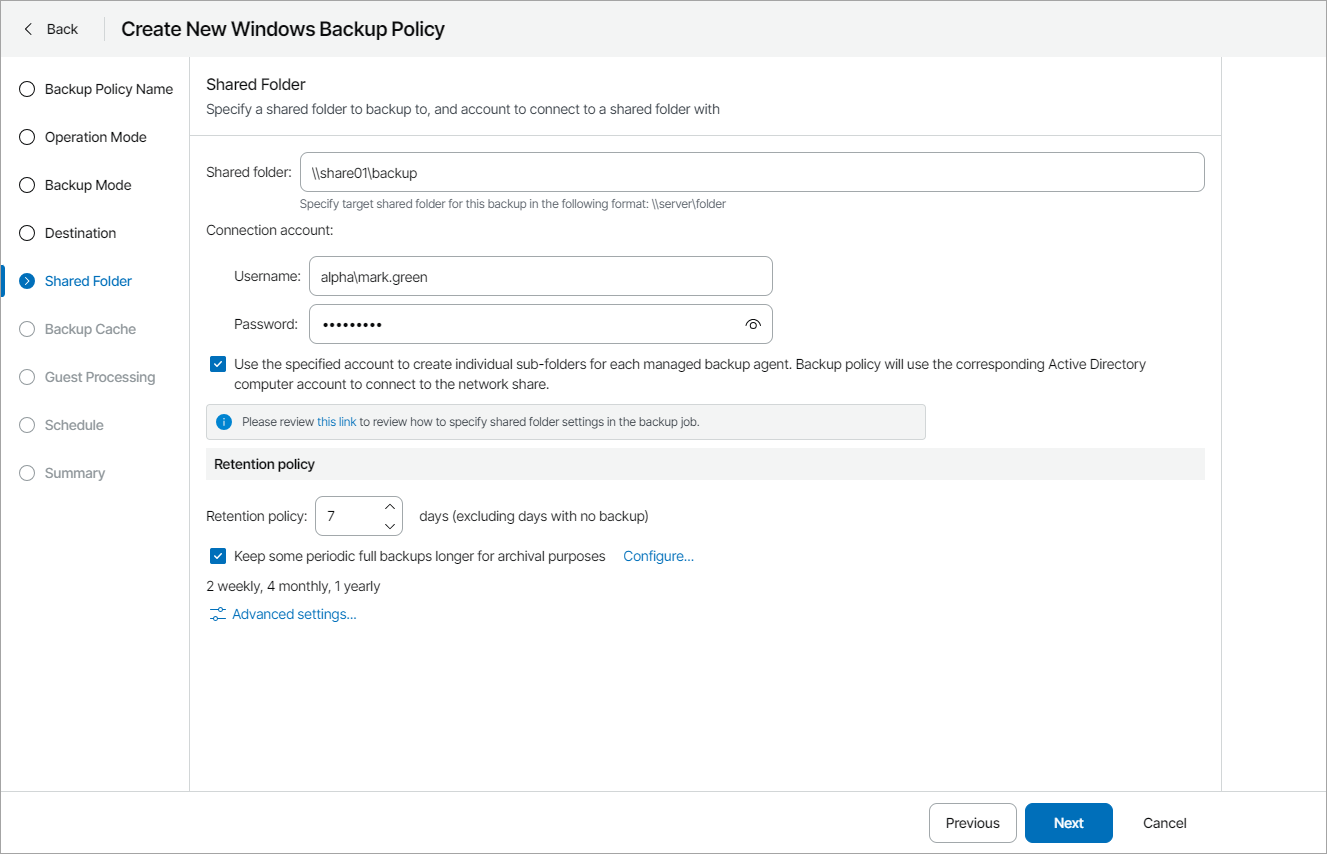The image size is (1327, 854).
Task: Select the Backup Policy Name step circle
Action: click(x=26, y=89)
